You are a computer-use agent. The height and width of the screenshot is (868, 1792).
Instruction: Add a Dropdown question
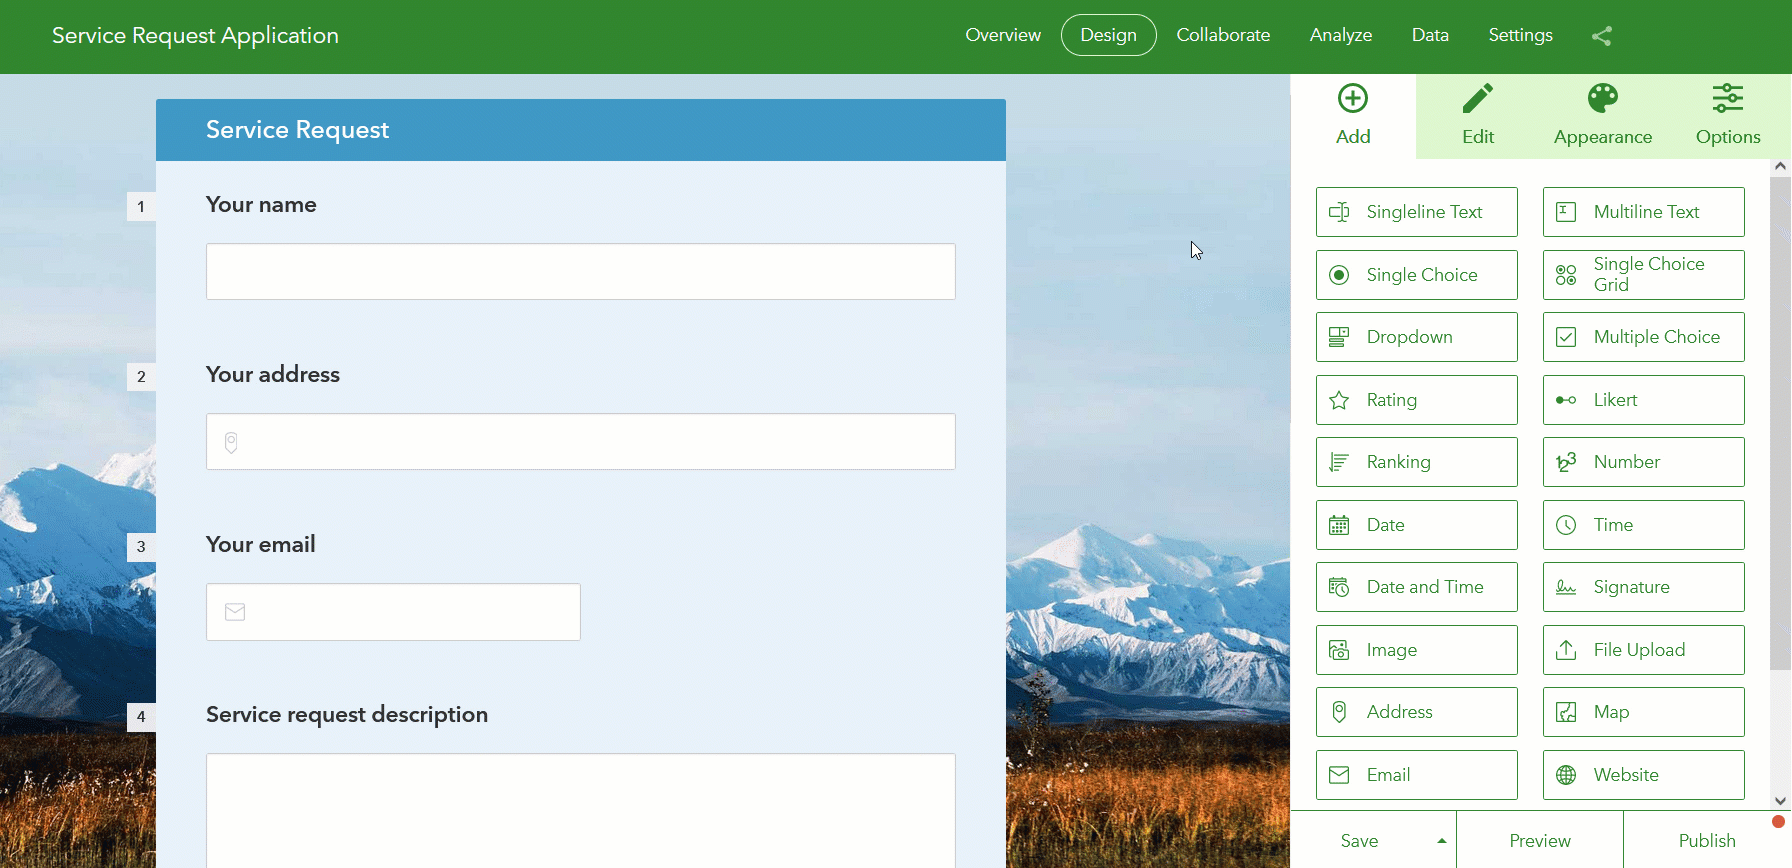[1417, 337]
